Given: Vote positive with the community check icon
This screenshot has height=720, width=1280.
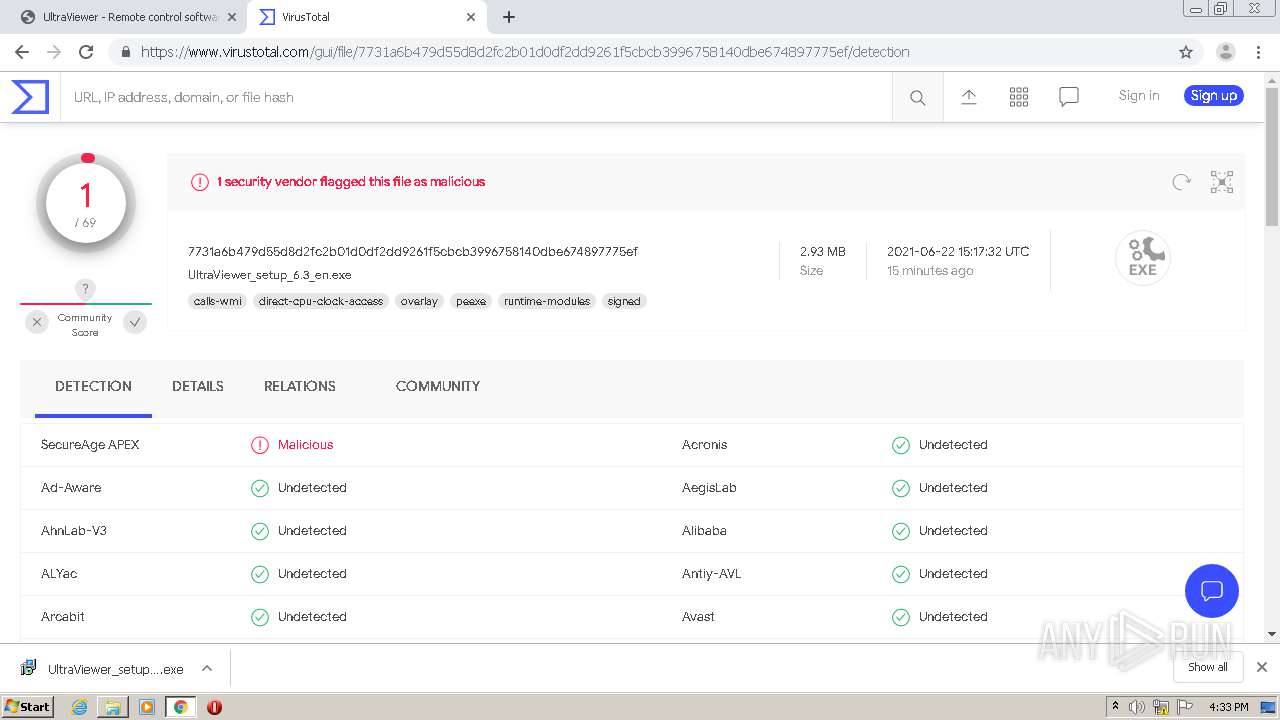Looking at the screenshot, I should tap(135, 322).
